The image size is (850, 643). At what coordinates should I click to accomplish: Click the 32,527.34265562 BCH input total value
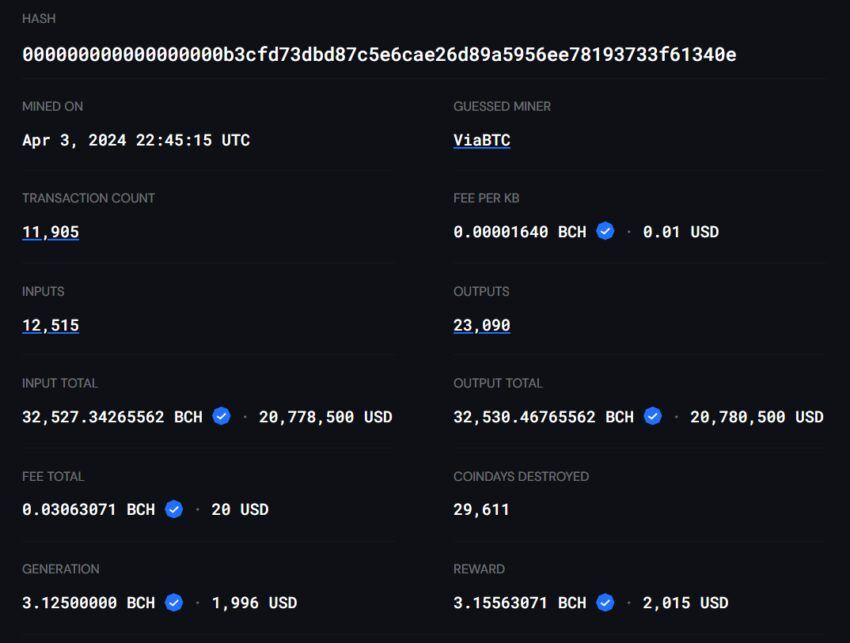click(112, 416)
